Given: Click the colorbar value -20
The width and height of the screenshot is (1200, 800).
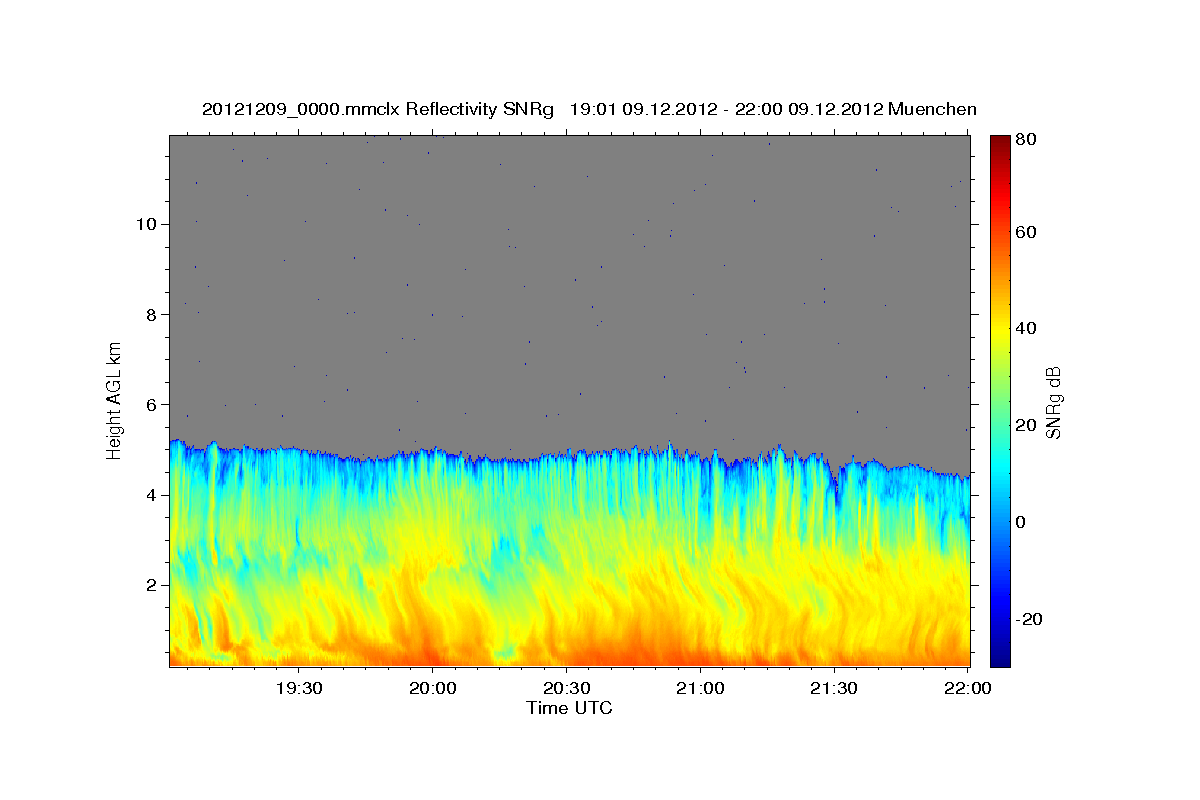Looking at the screenshot, I should 1031,619.
